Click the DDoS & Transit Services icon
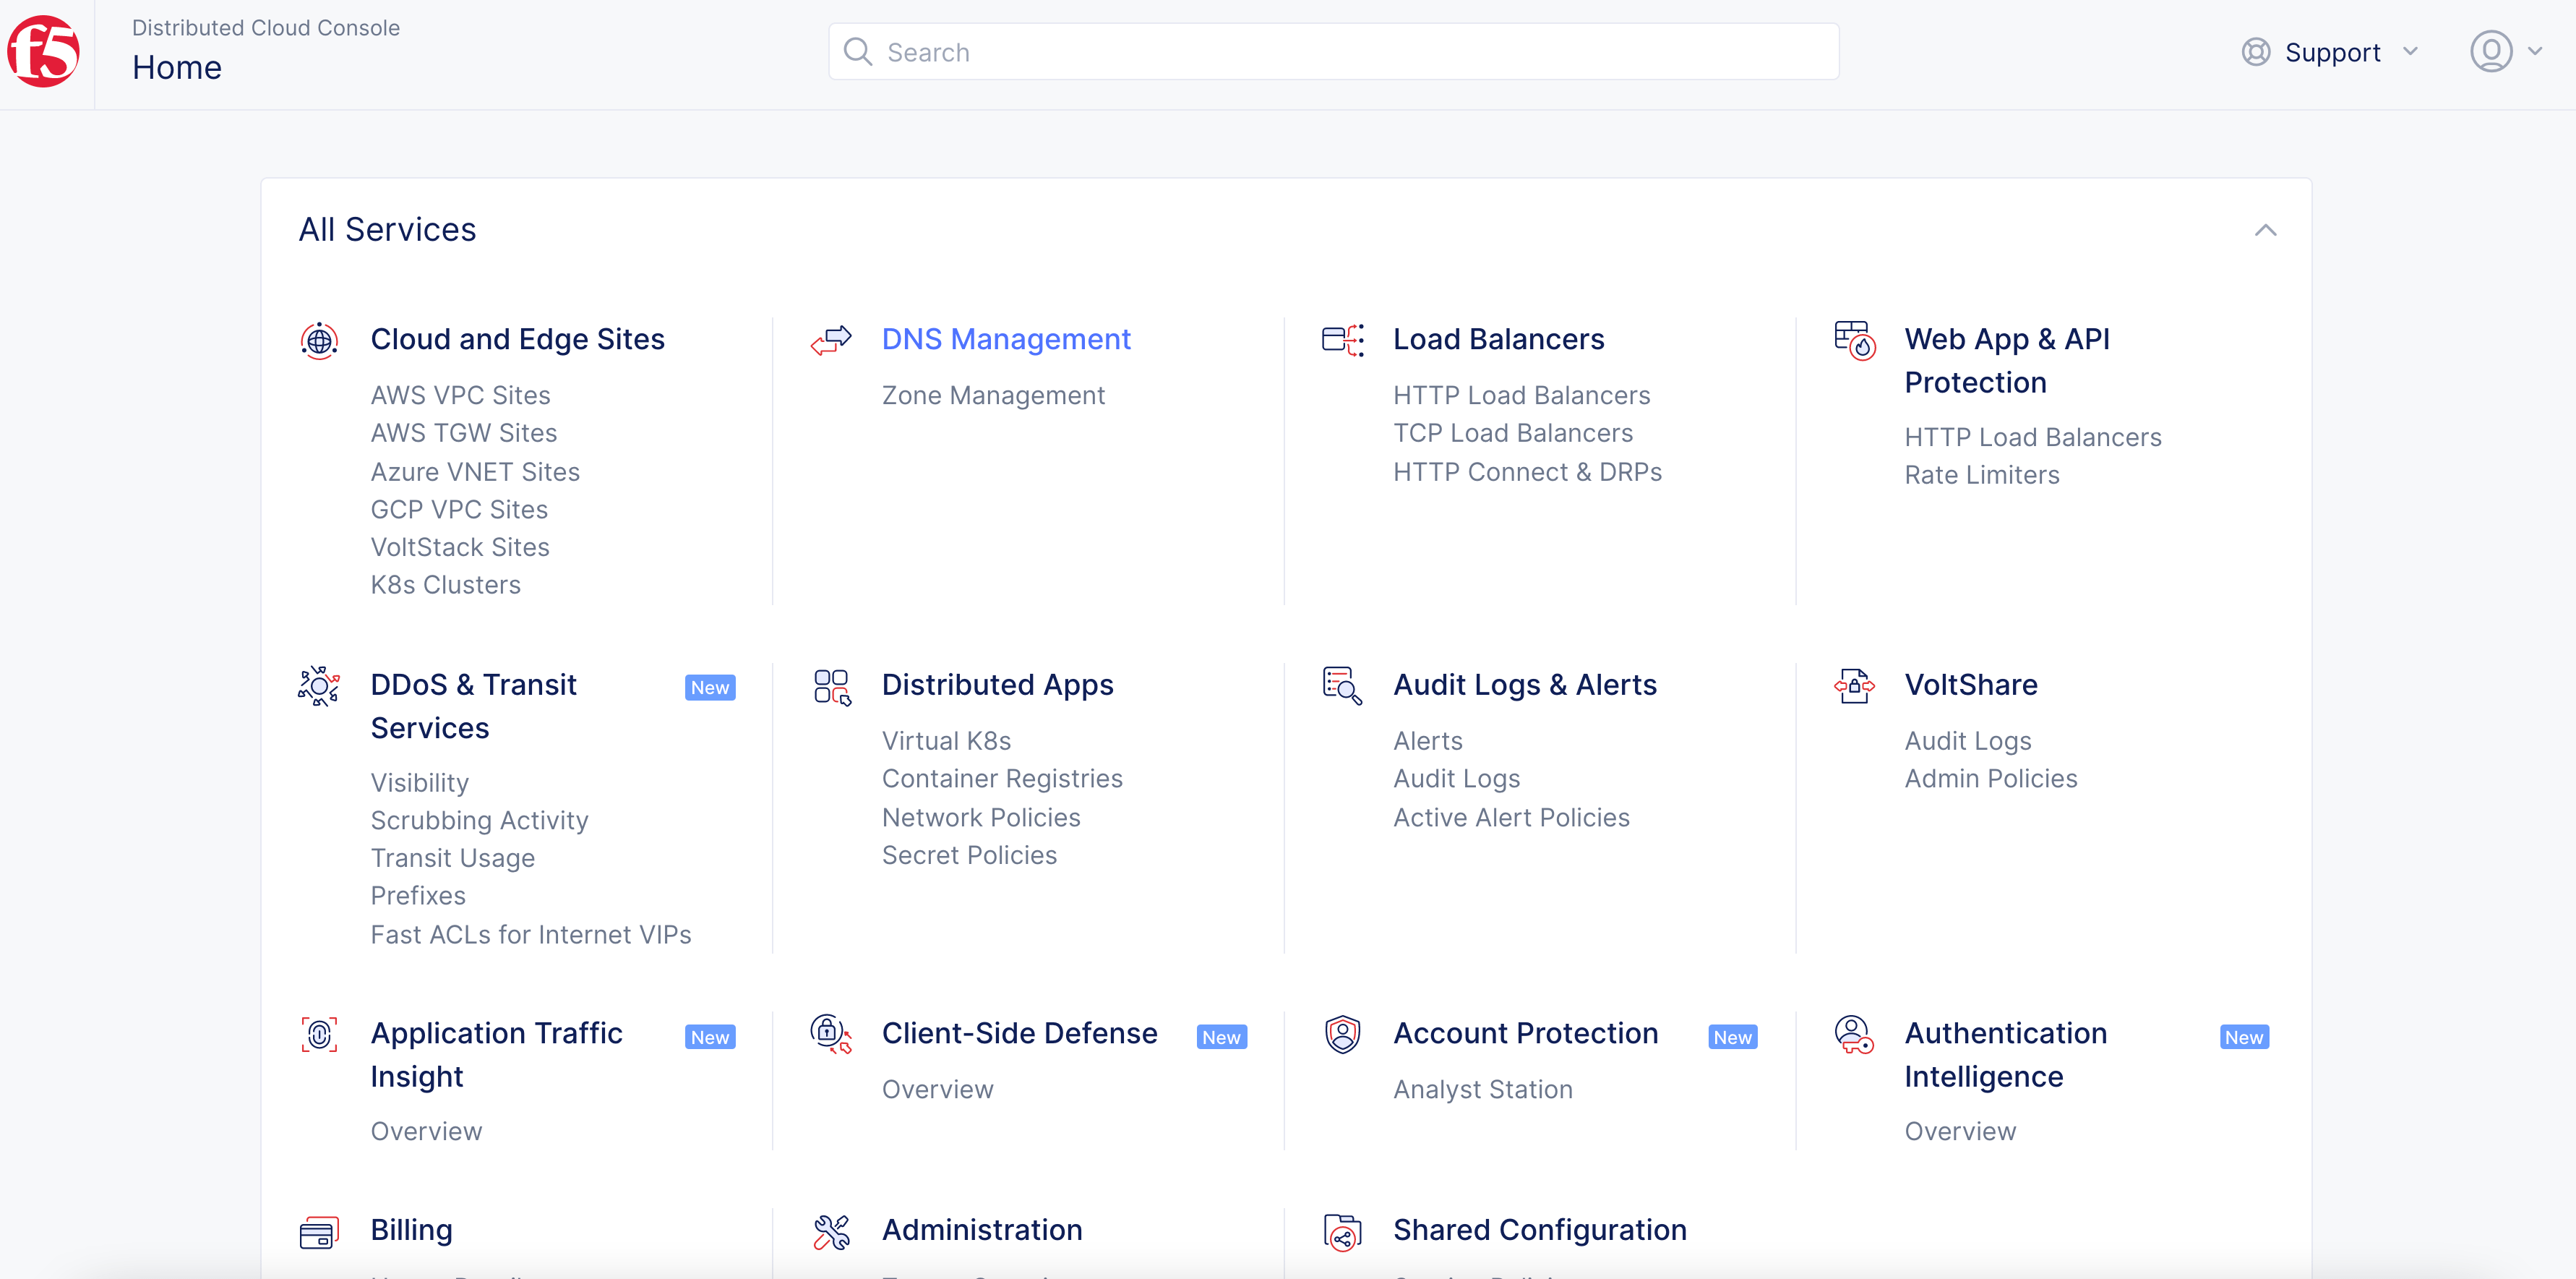This screenshot has height=1279, width=2576. click(318, 686)
